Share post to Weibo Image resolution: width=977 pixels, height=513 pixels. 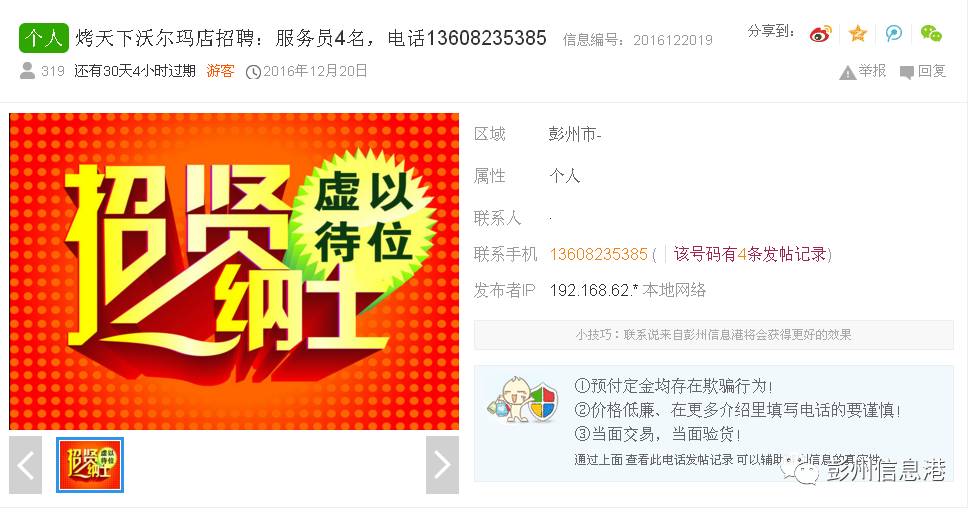[x=820, y=34]
